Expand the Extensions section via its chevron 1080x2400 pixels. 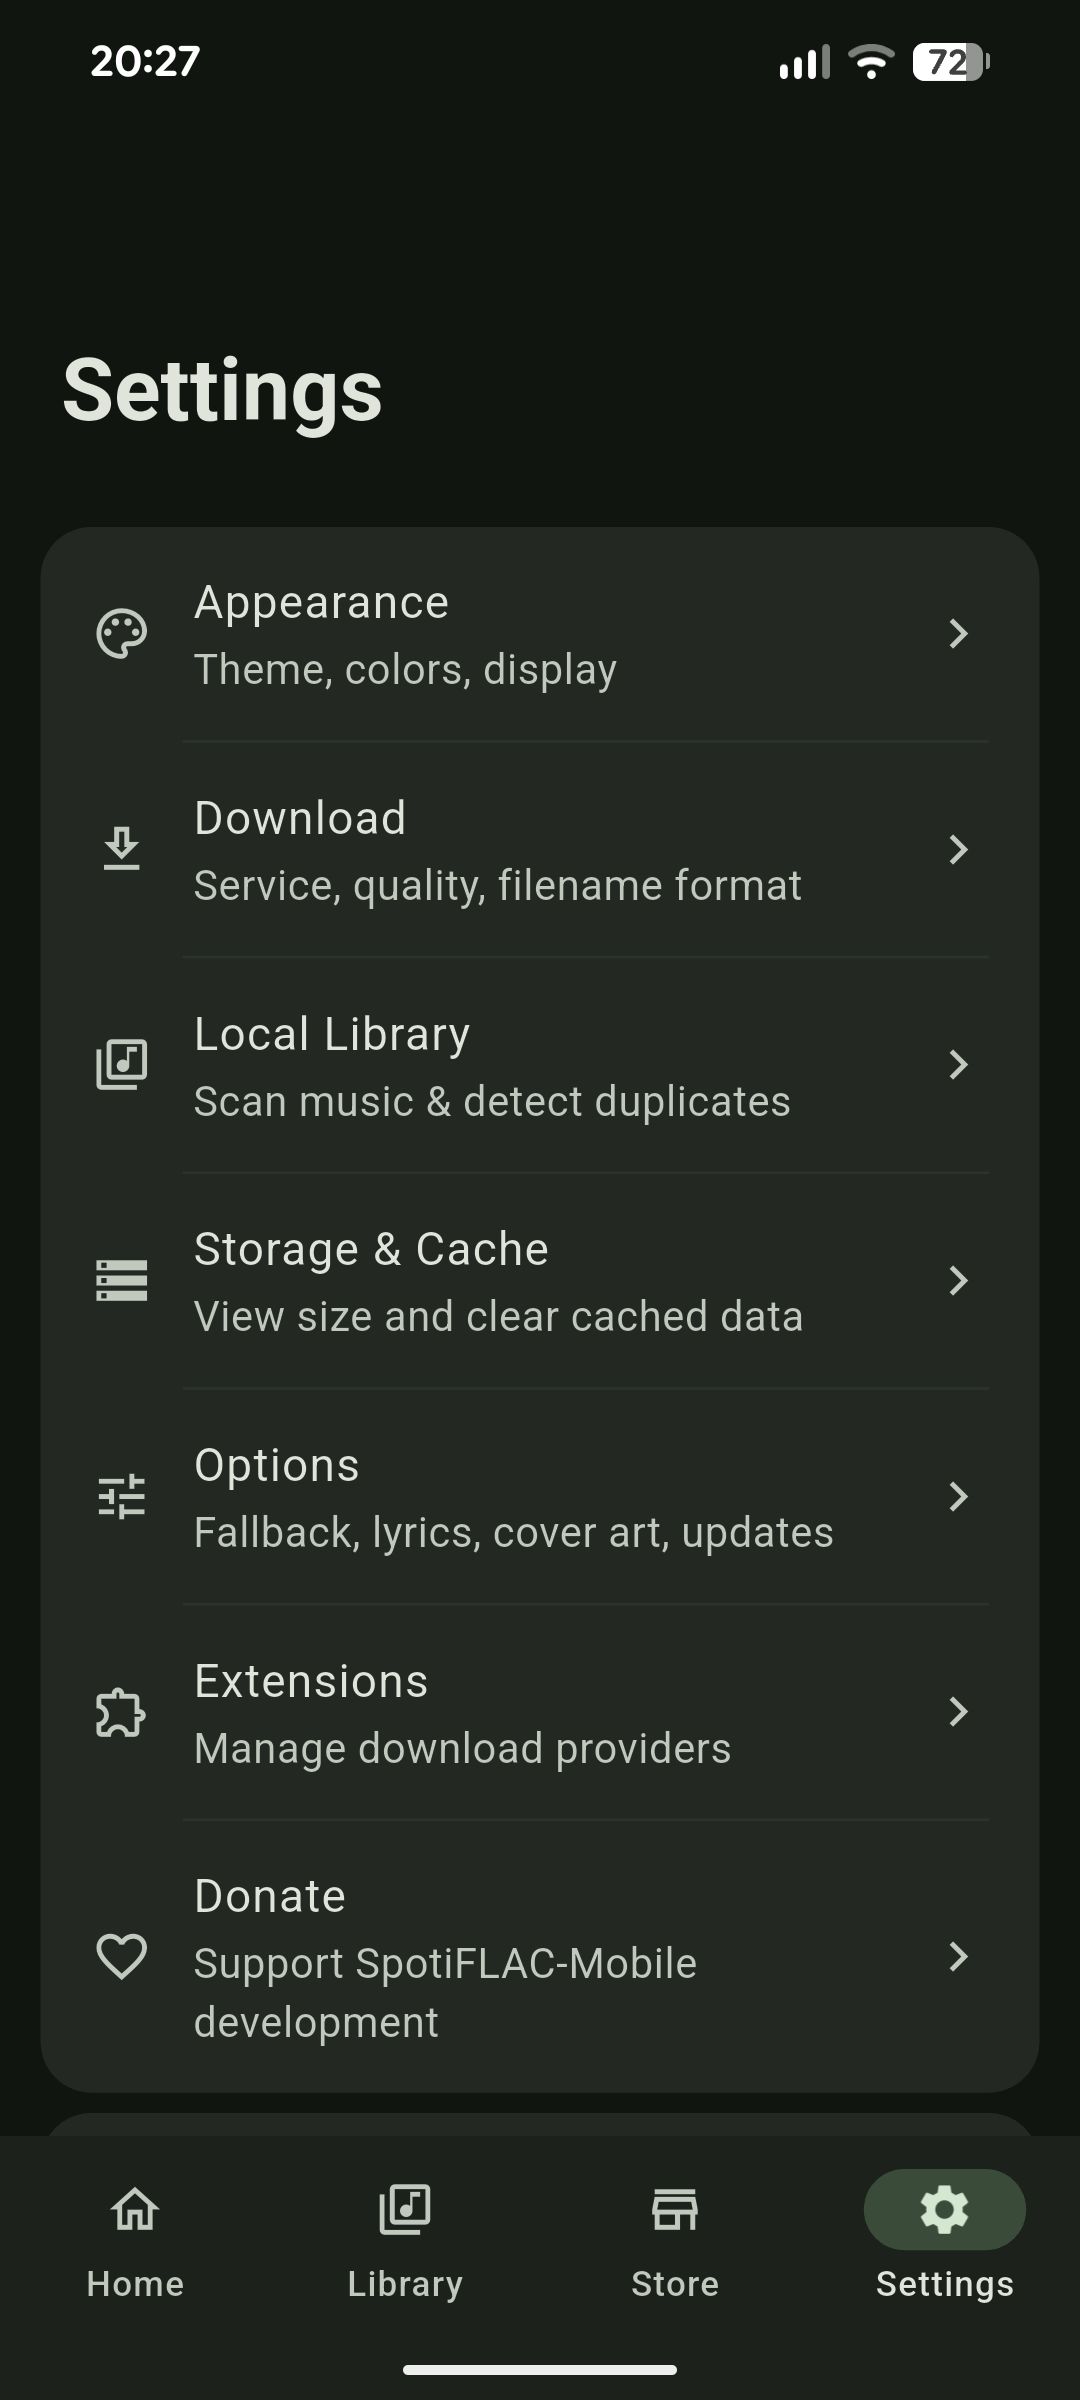click(959, 1712)
